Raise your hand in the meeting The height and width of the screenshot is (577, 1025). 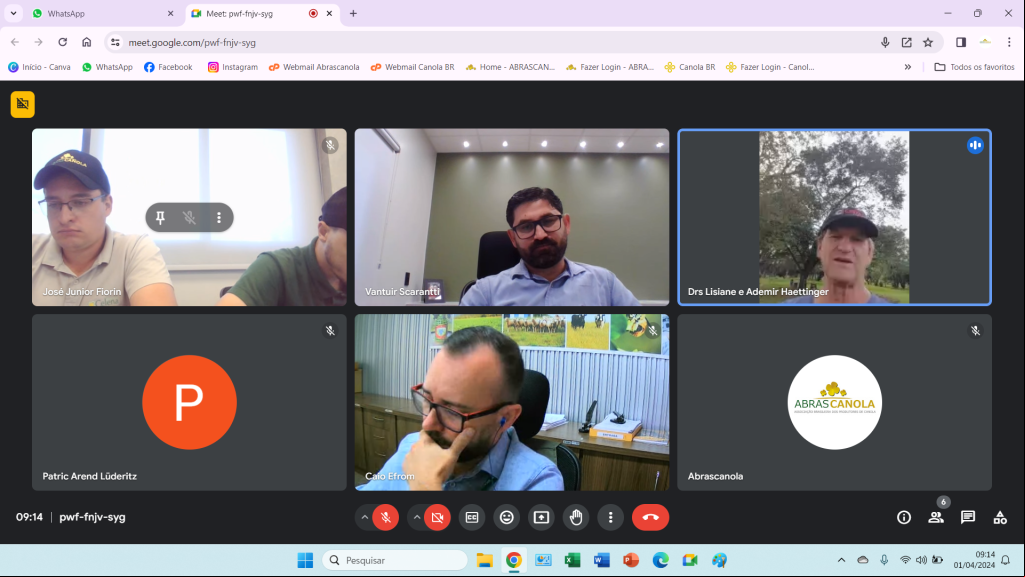(576, 518)
